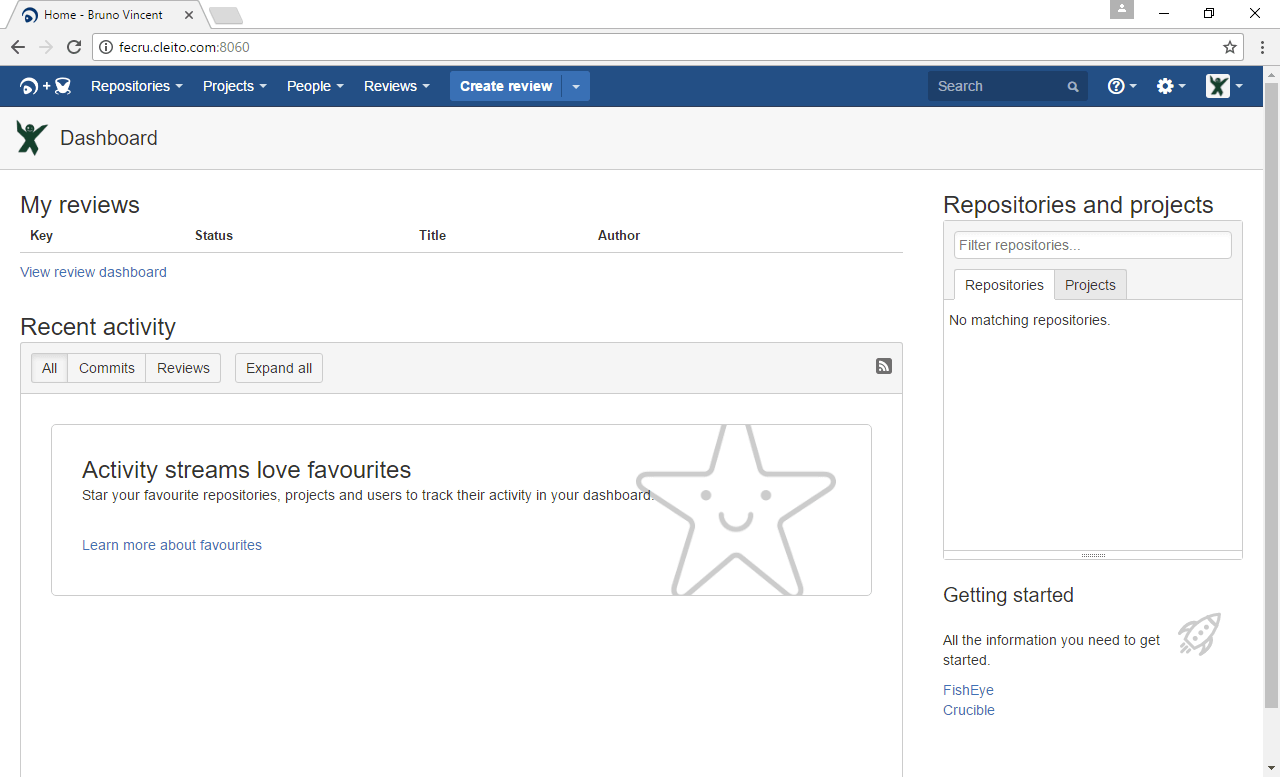Open the Help question mark menu
1280x777 pixels.
(1122, 86)
